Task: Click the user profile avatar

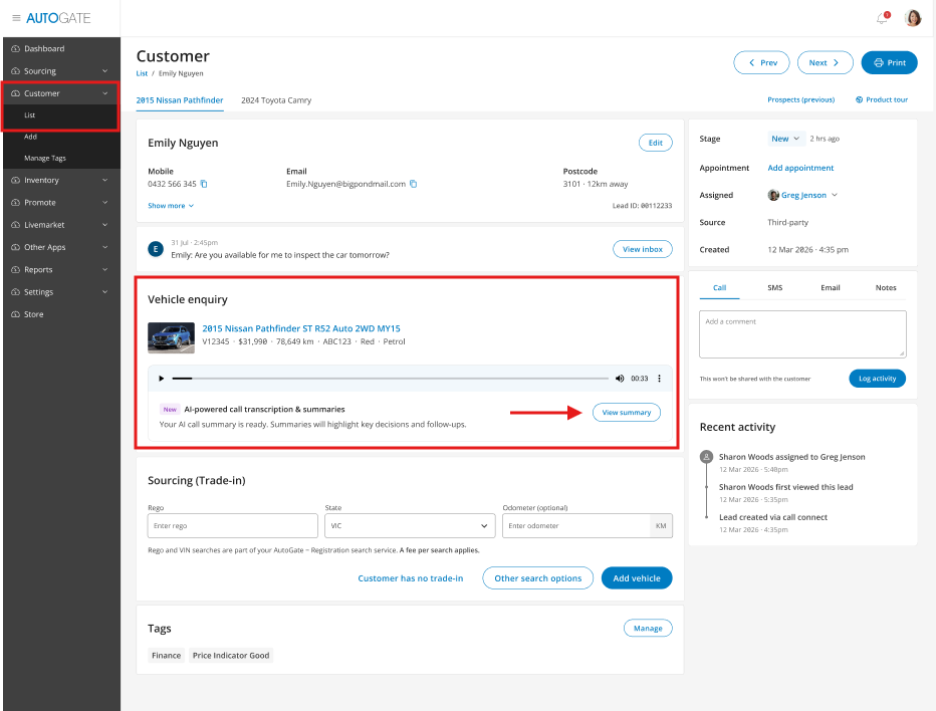Action: tap(912, 18)
